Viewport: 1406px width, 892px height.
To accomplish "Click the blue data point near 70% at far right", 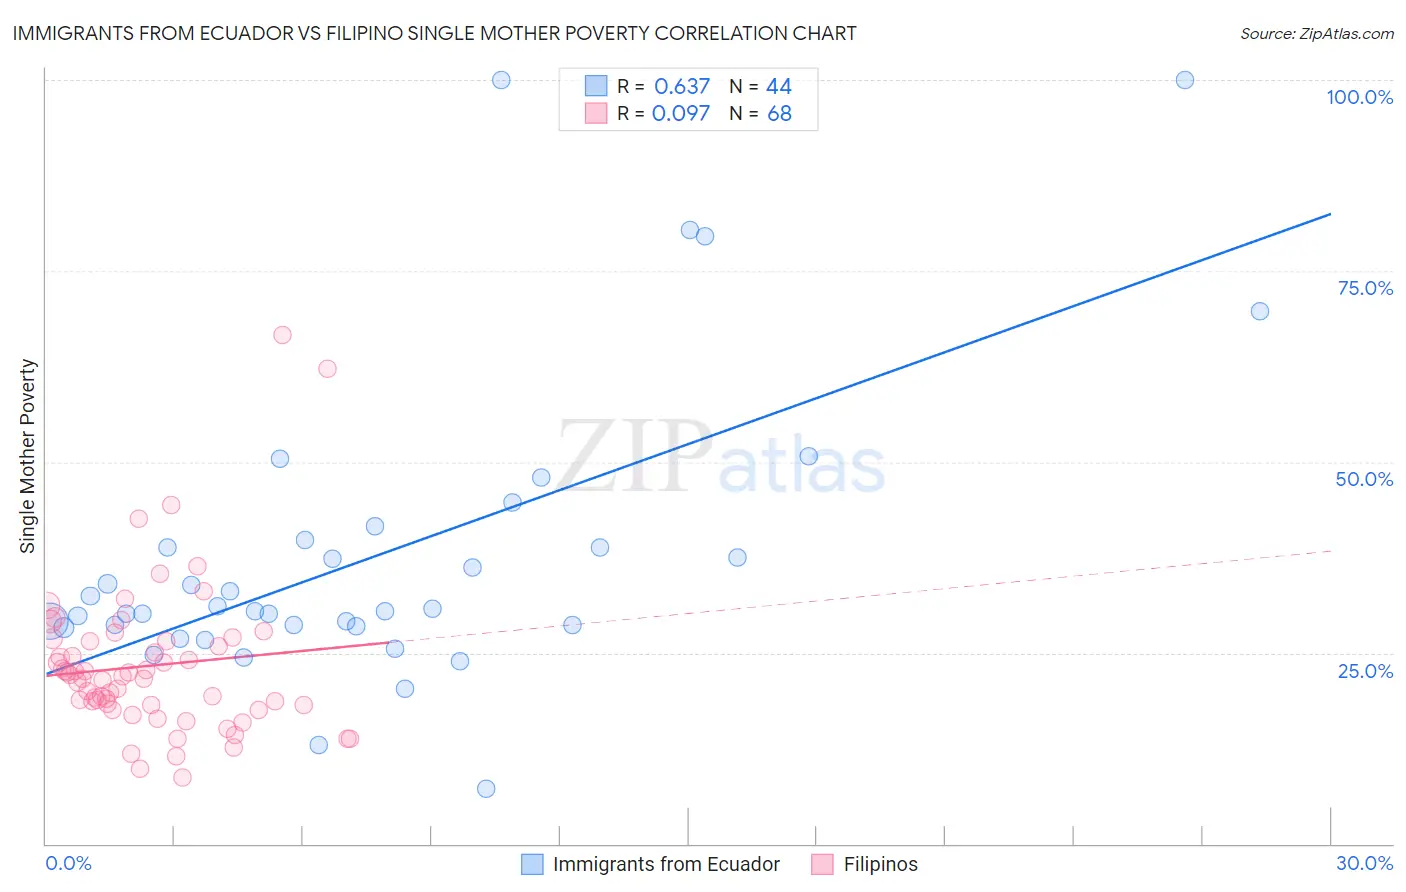I will point(1260,311).
